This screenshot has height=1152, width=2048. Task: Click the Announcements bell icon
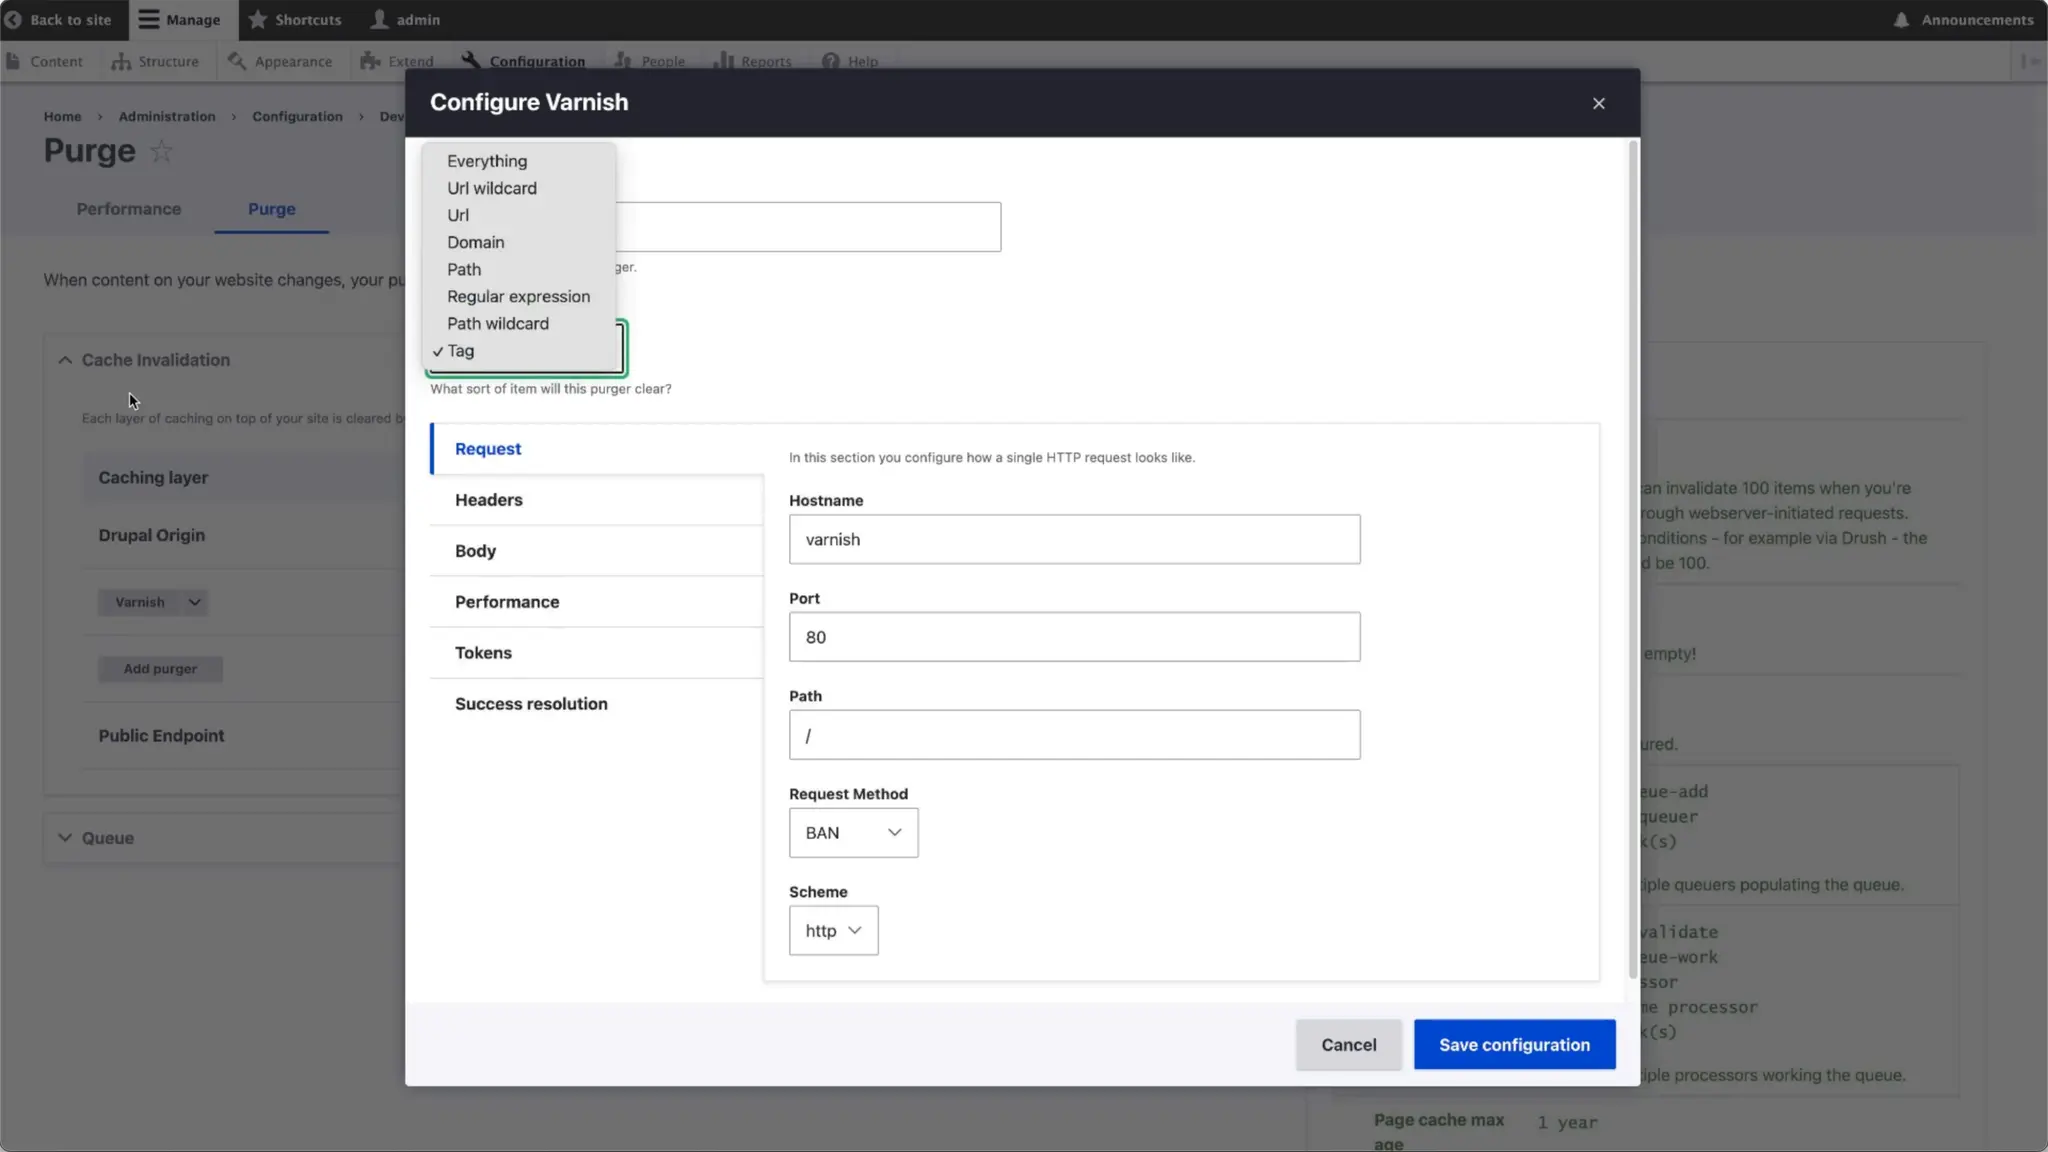(x=1901, y=20)
